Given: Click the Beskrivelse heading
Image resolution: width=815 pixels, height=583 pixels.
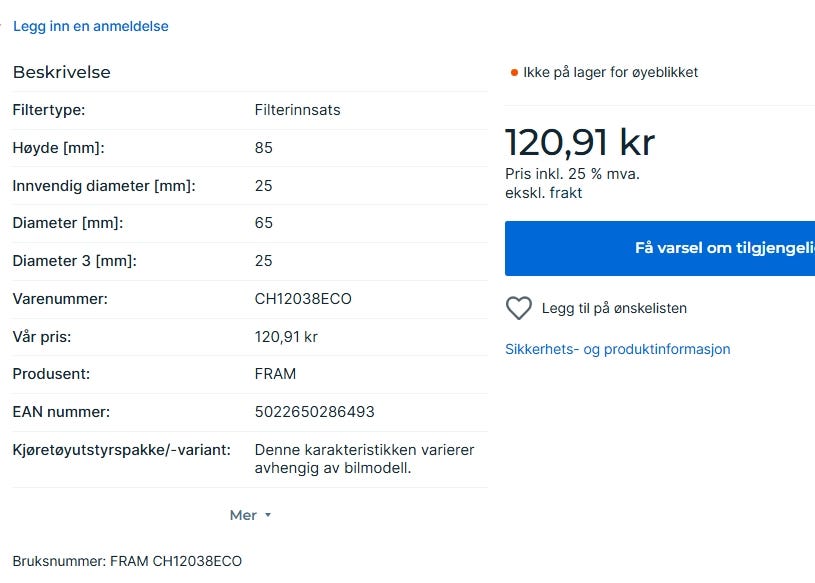Looking at the screenshot, I should [x=61, y=72].
